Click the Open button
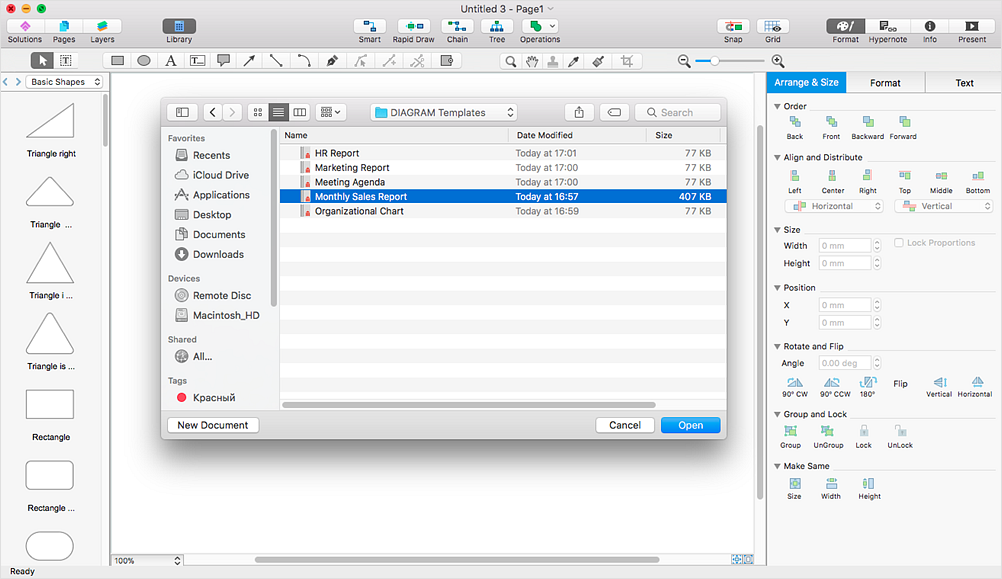The image size is (1002, 579). (690, 425)
